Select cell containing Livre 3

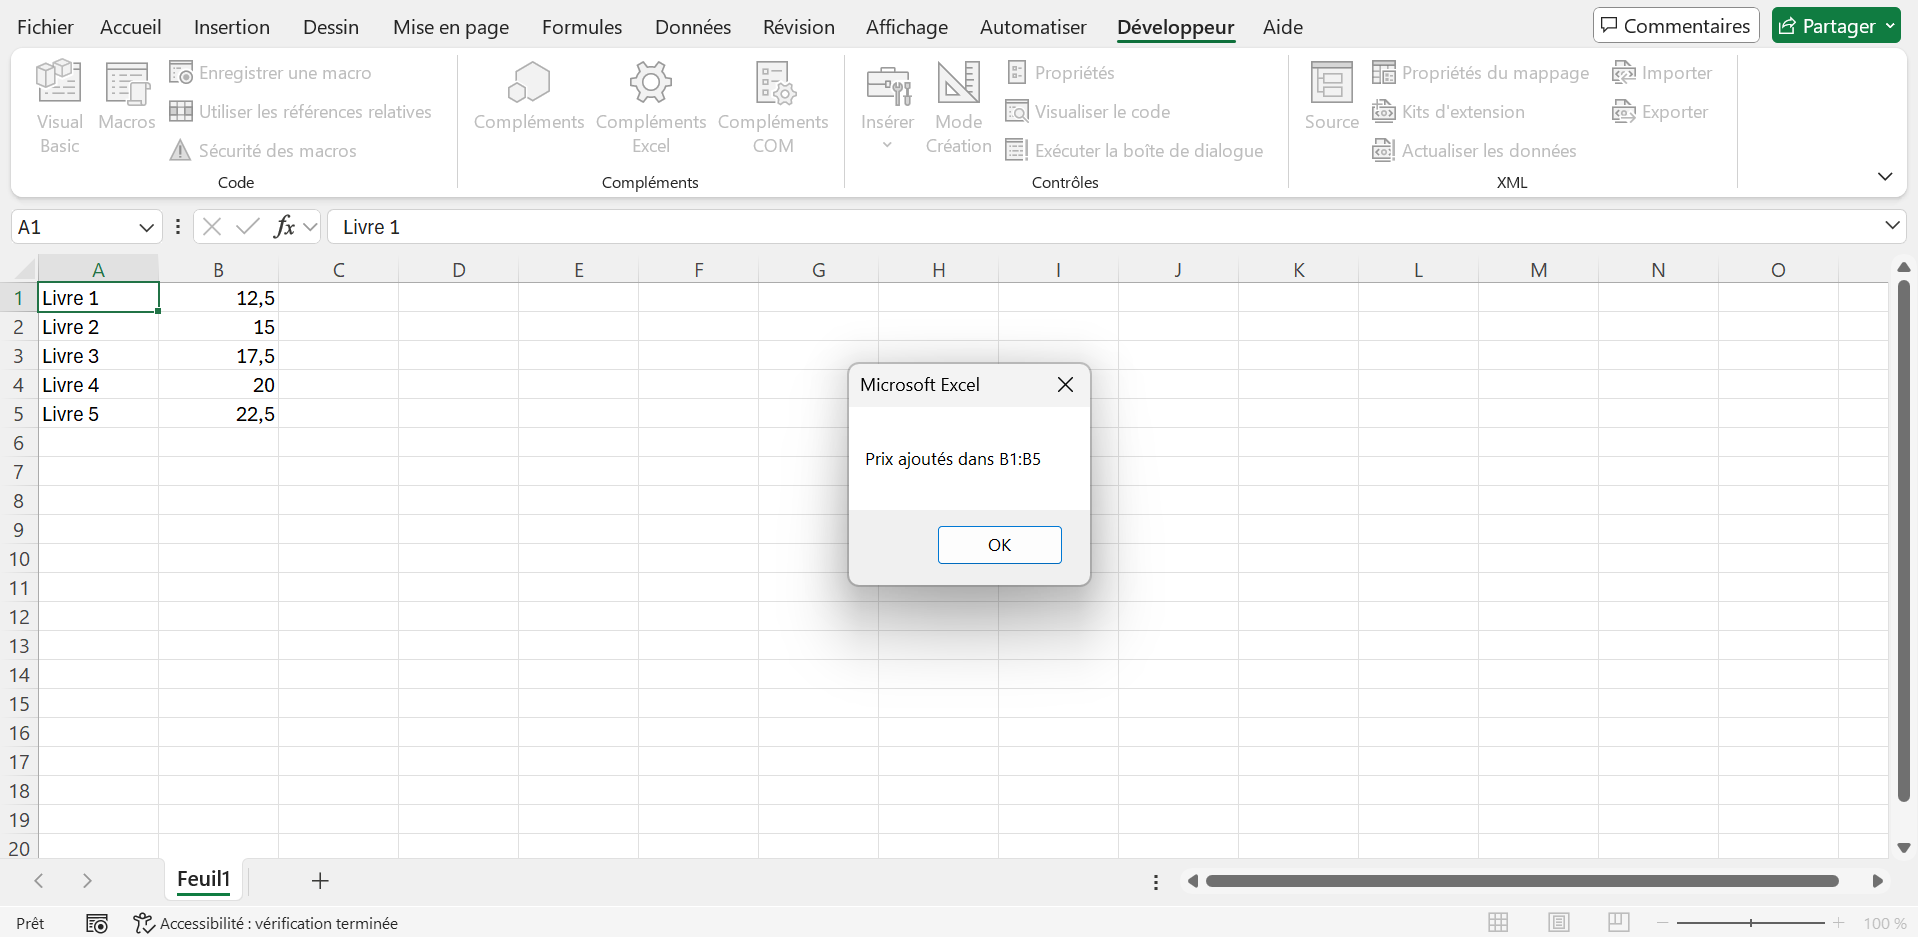point(98,356)
